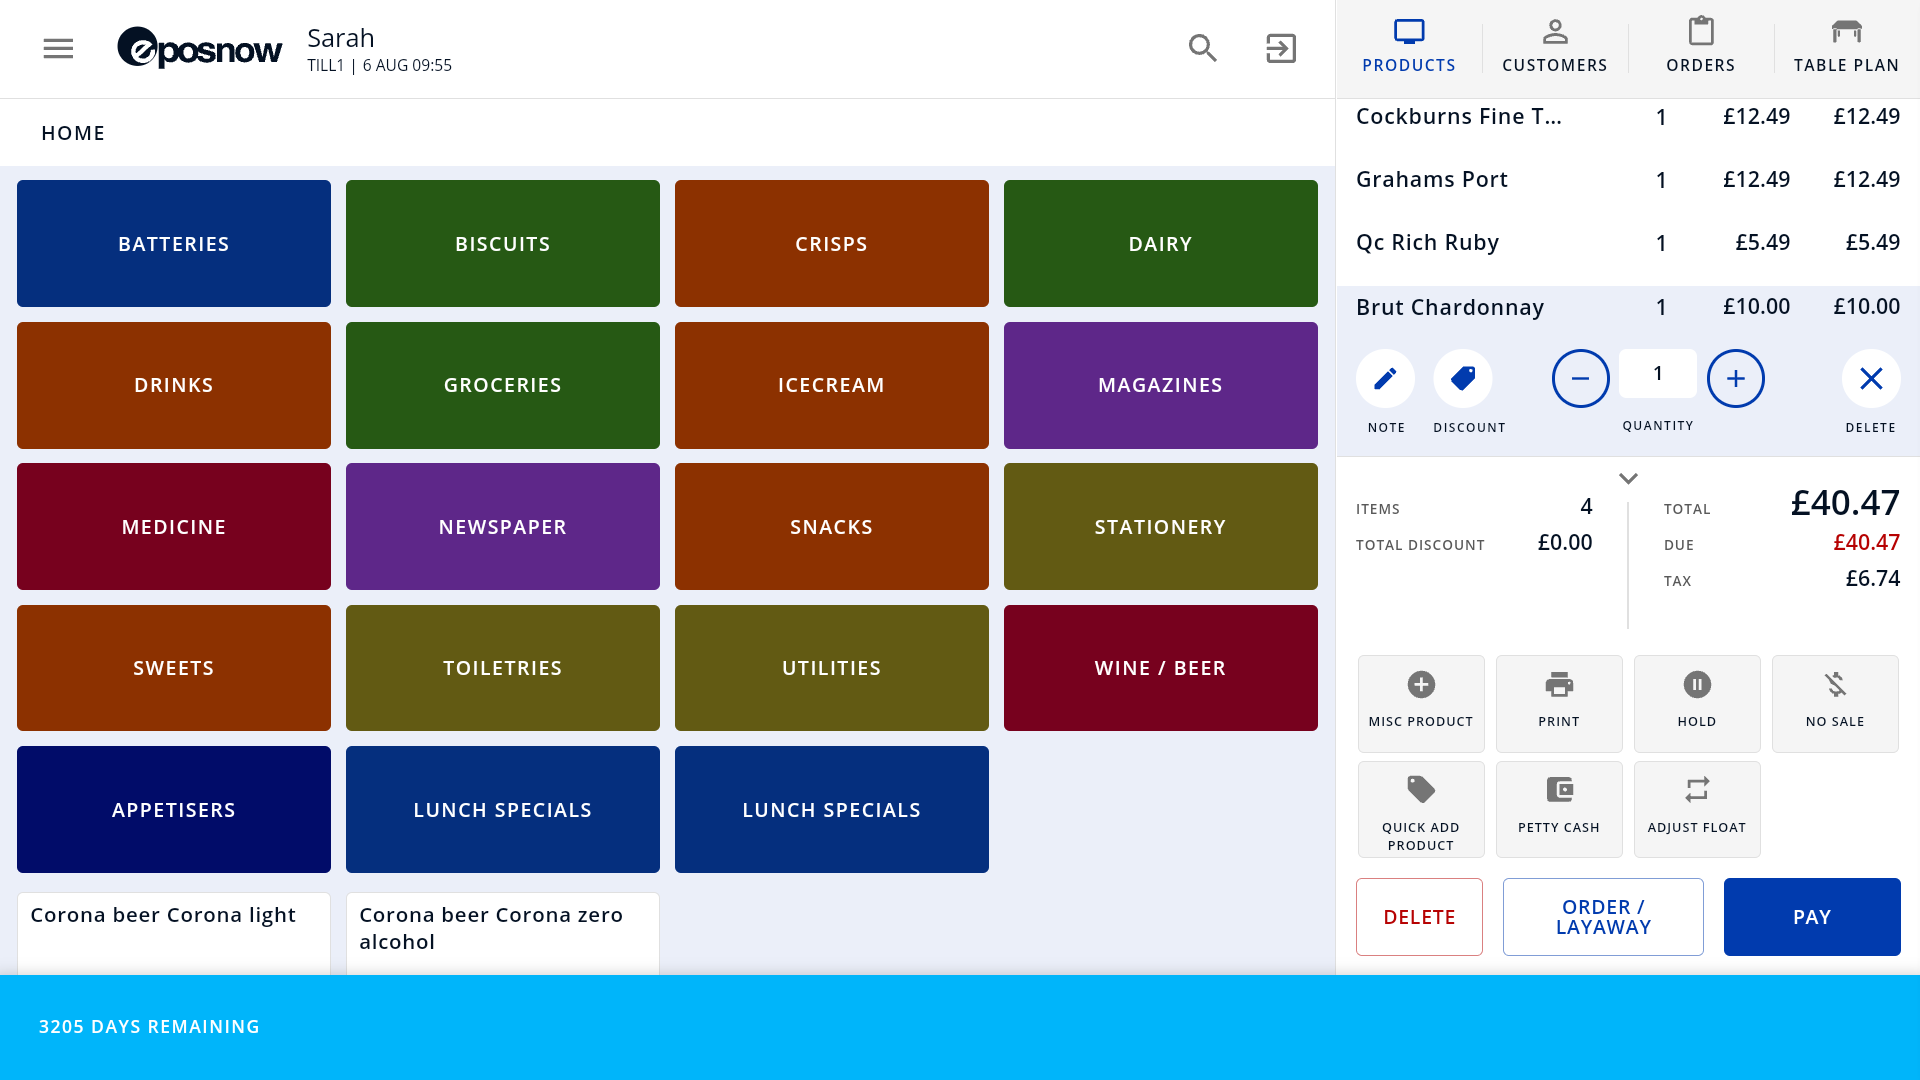Open the purple Magazines category tile
Image resolution: width=1920 pixels, height=1080 pixels.
pyautogui.click(x=1160, y=385)
